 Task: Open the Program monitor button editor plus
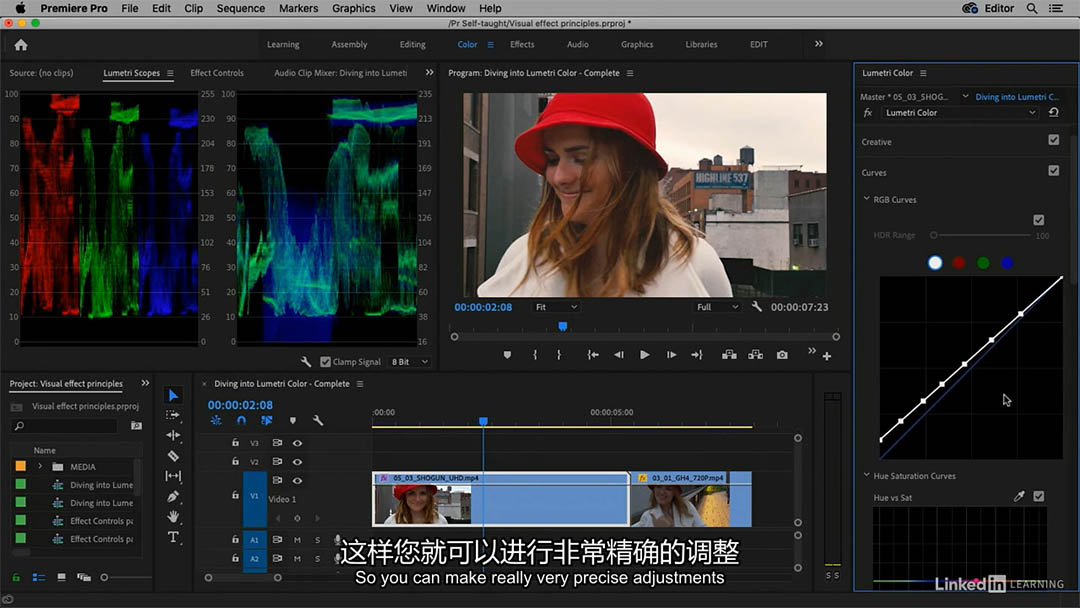tap(827, 356)
